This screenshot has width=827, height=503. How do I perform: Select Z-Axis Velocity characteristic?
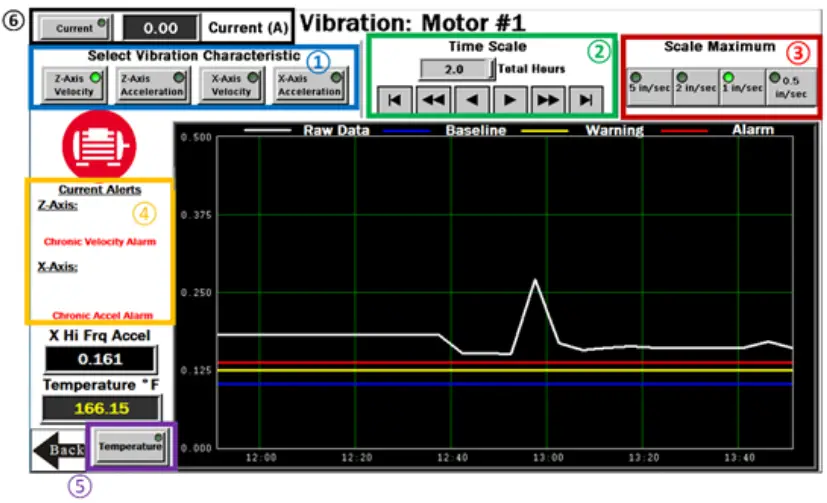[x=74, y=85]
